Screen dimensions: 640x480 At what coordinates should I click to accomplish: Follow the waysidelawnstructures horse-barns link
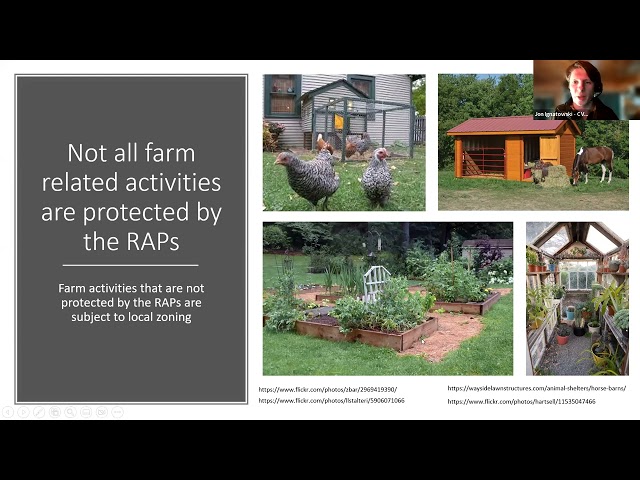click(536, 388)
